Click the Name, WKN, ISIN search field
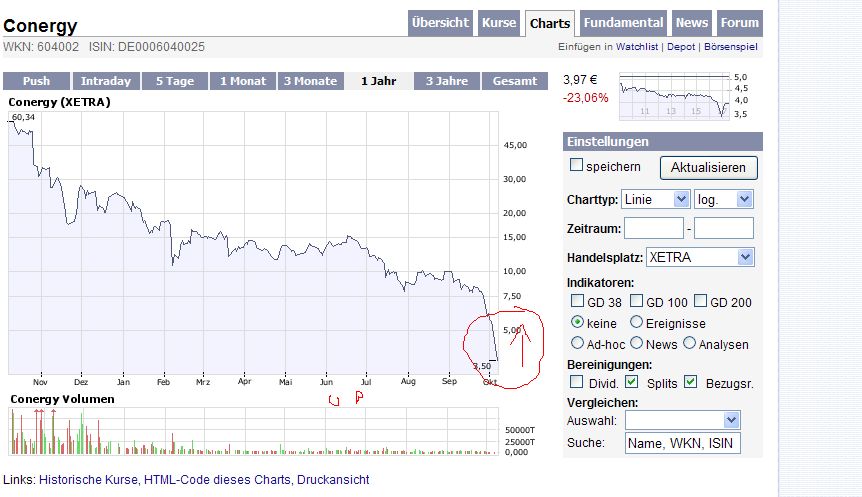Screen dimensions: 862x497 (x=682, y=442)
